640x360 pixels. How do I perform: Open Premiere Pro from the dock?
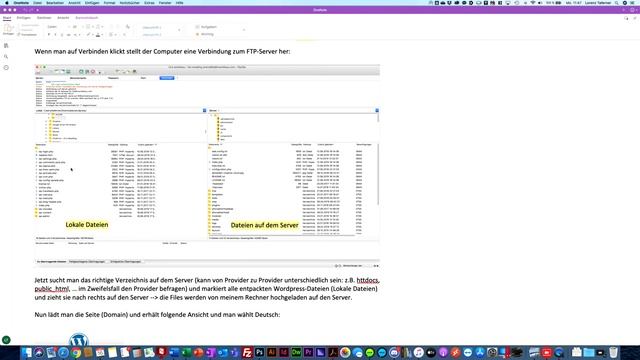click(x=308, y=352)
